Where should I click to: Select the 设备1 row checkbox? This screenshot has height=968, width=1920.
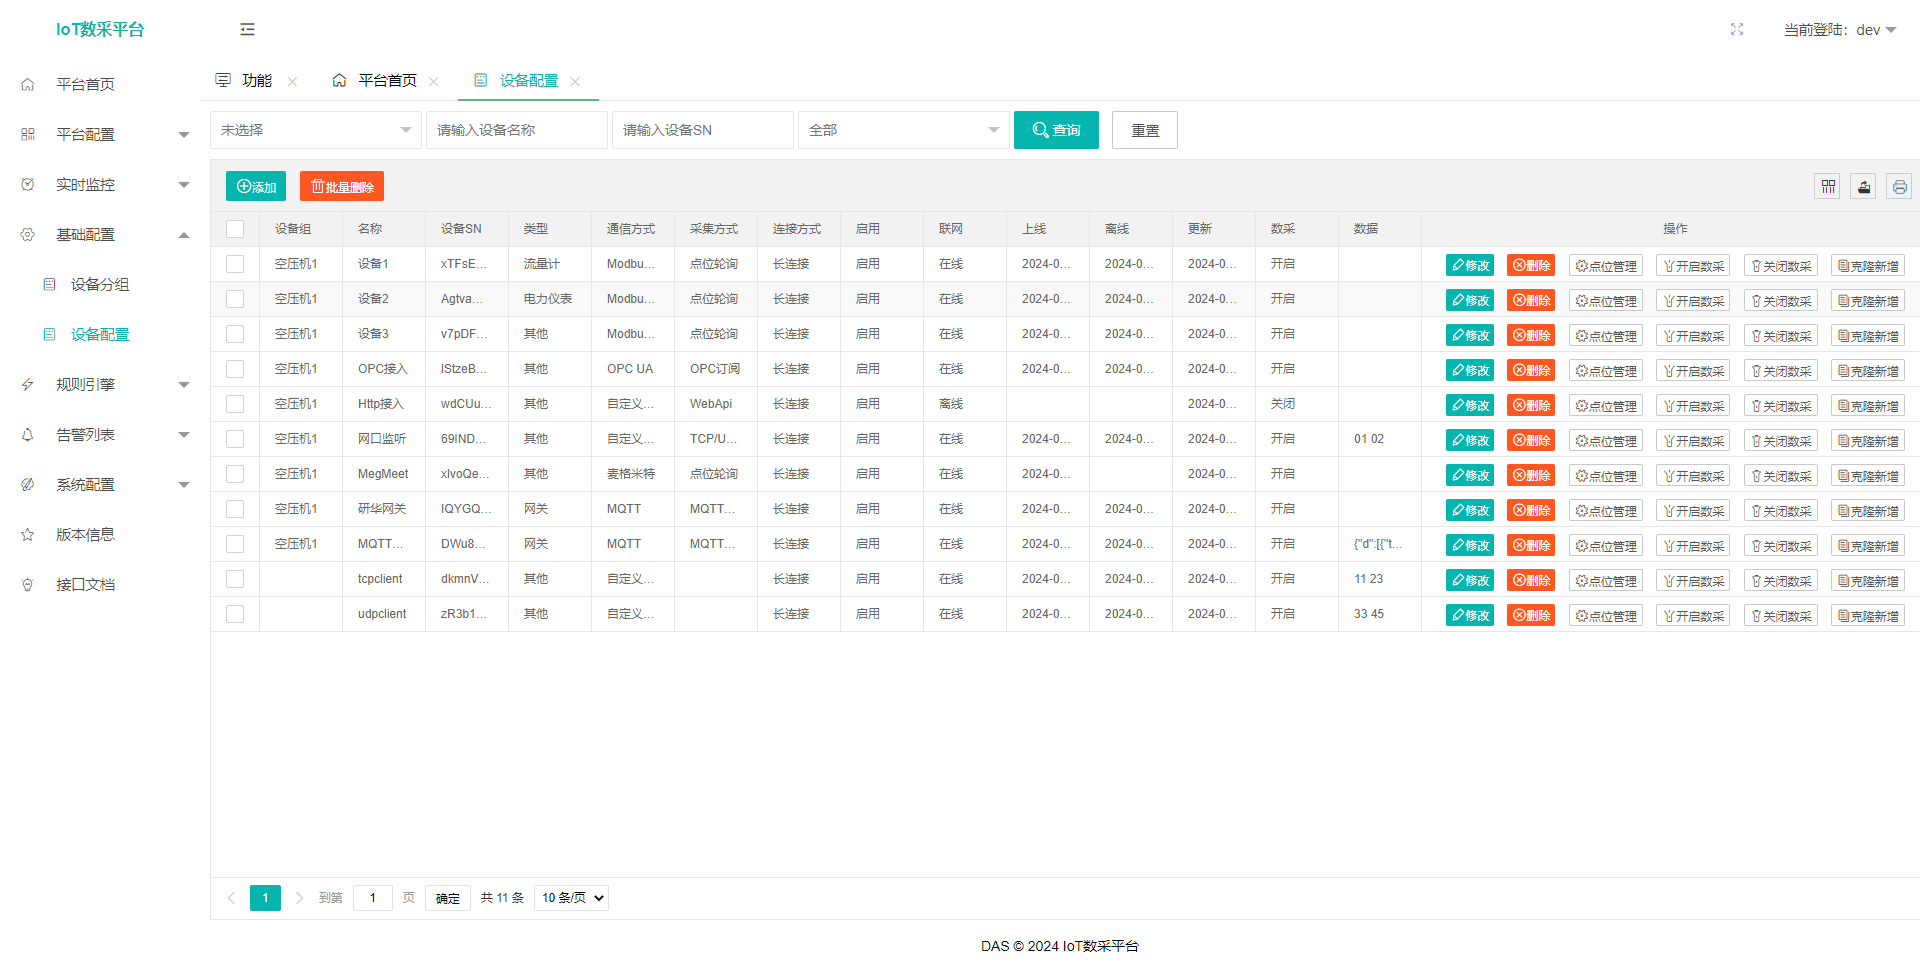235,264
